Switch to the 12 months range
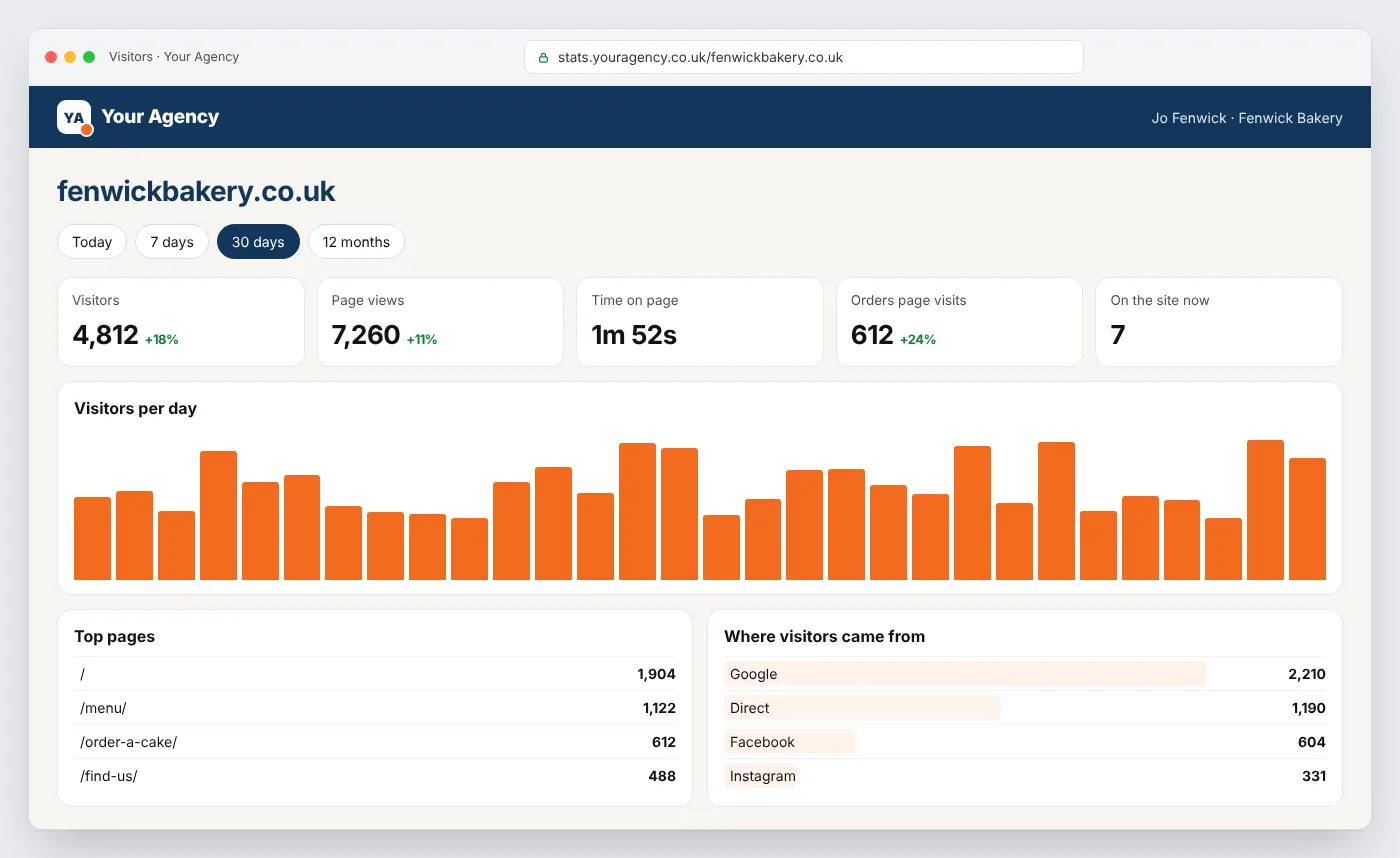 pyautogui.click(x=356, y=242)
